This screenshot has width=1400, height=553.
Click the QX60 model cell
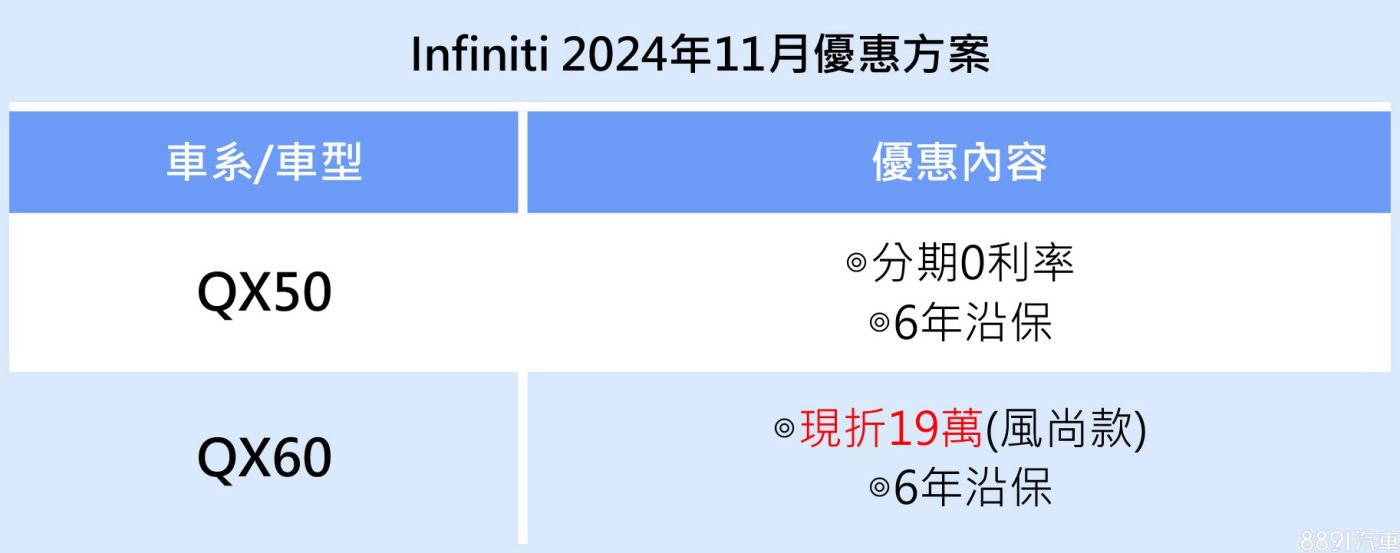pos(264,458)
